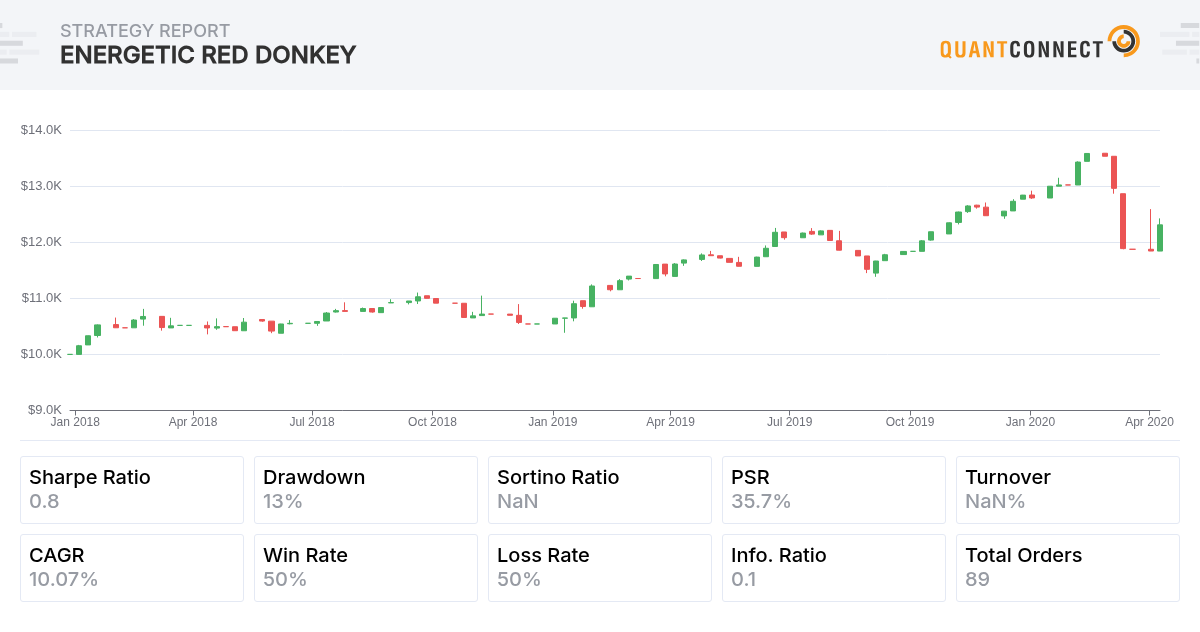The height and width of the screenshot is (632, 1200).
Task: Click the $13.0K y-axis label
Action: click(41, 186)
